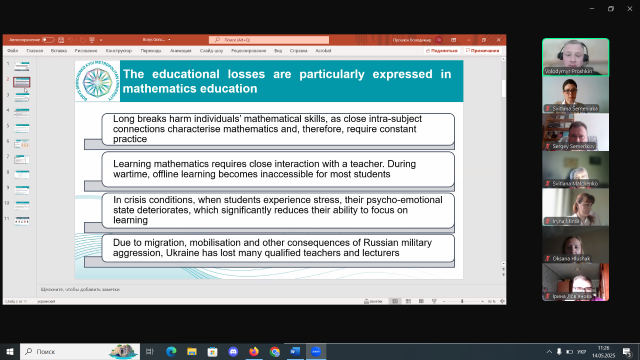The height and width of the screenshot is (360, 640).
Task: Toggle the AutoSave switch in title bar
Action: click(48, 40)
